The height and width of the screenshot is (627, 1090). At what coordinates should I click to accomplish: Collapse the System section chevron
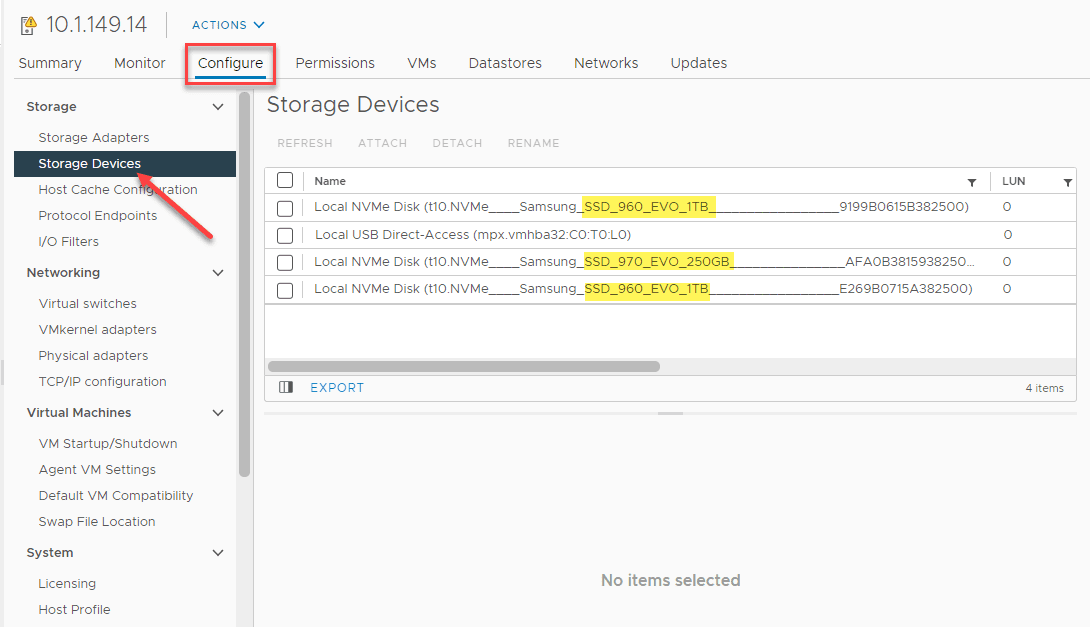(x=218, y=553)
